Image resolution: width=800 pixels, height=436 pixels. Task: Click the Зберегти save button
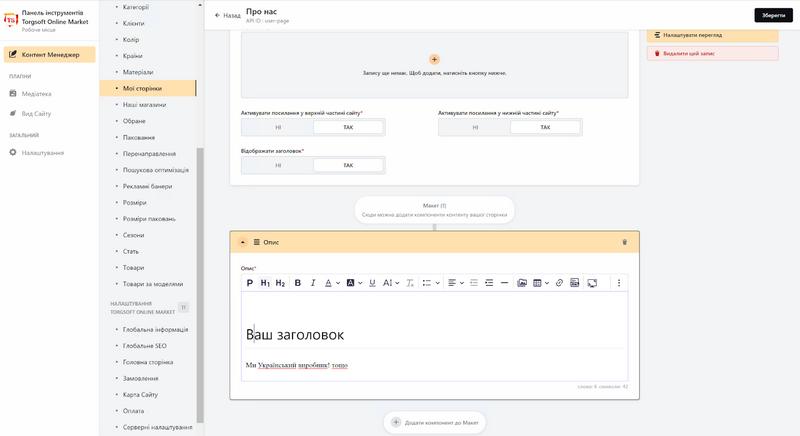click(773, 15)
